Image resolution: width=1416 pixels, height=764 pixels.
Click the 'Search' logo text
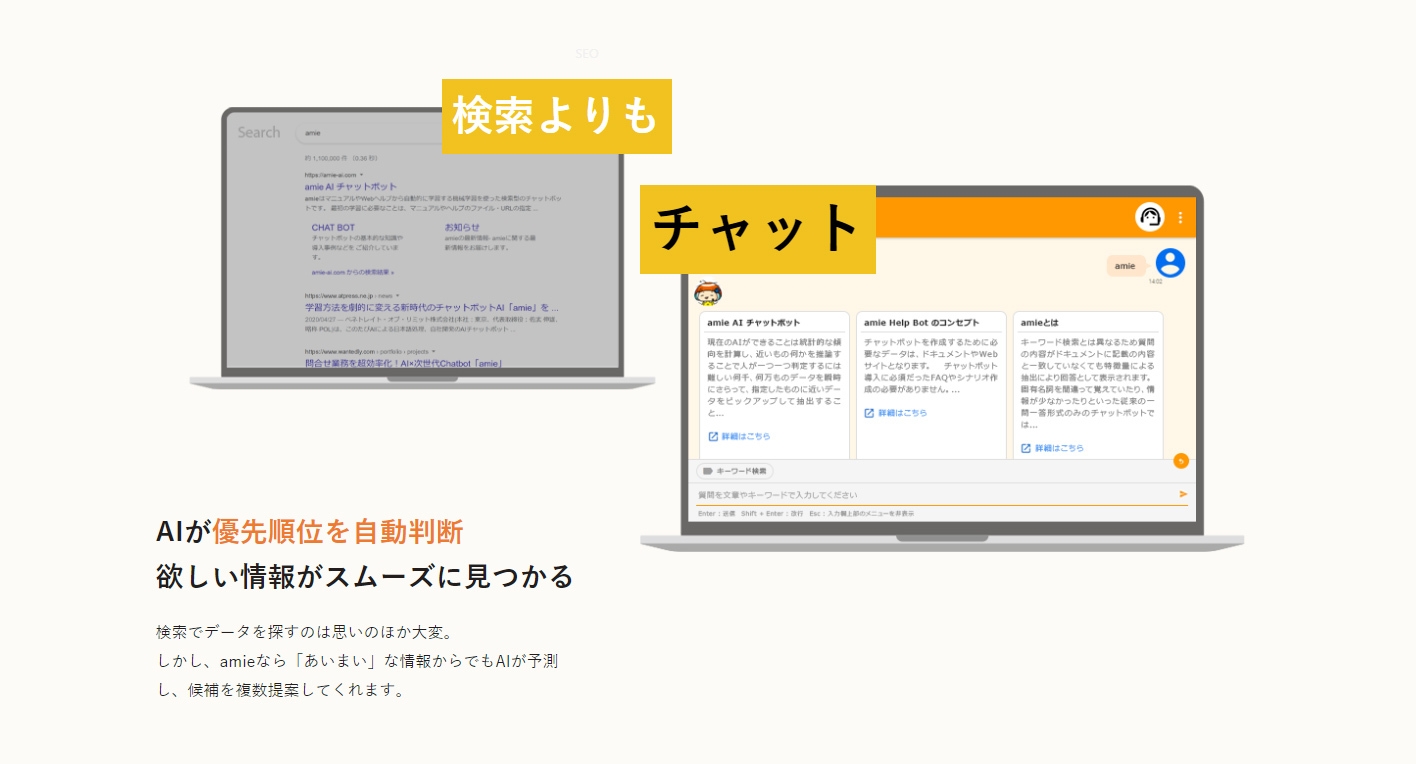tap(259, 132)
